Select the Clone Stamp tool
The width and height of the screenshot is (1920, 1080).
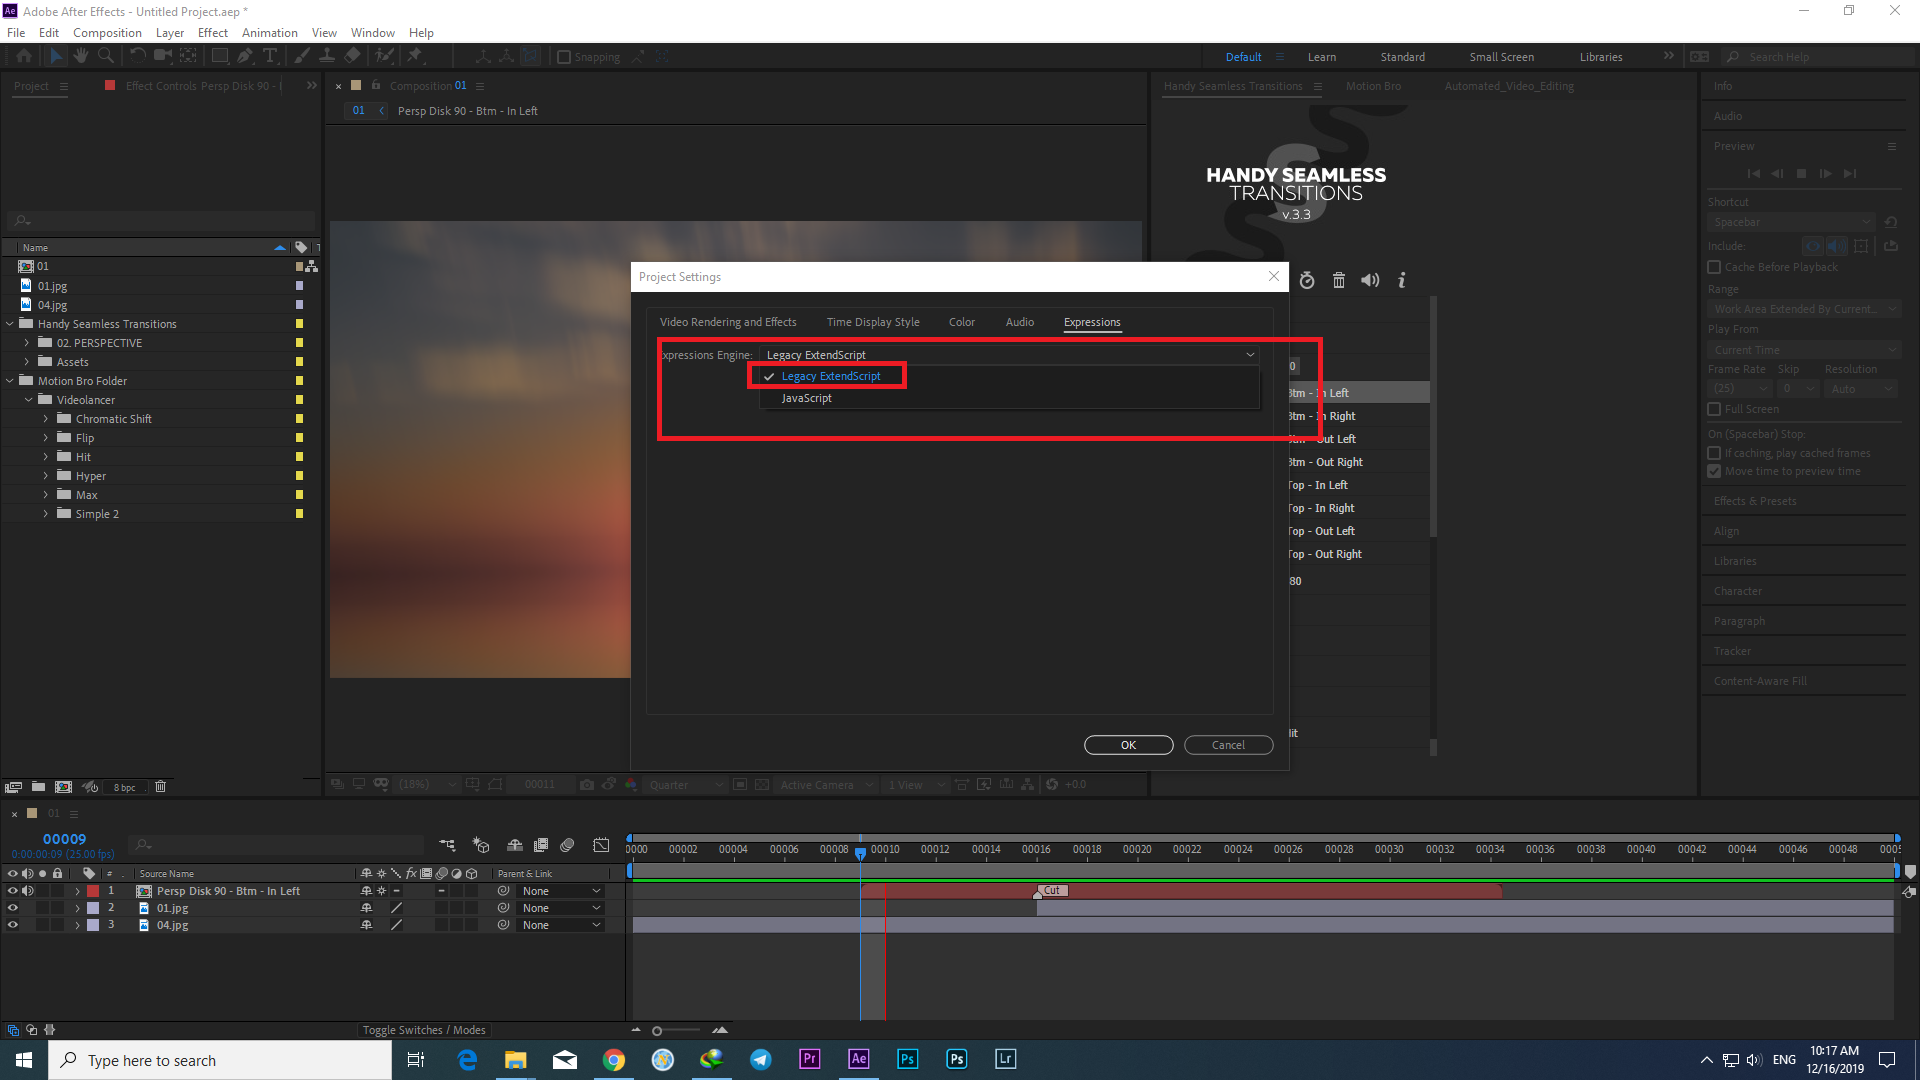coord(327,56)
